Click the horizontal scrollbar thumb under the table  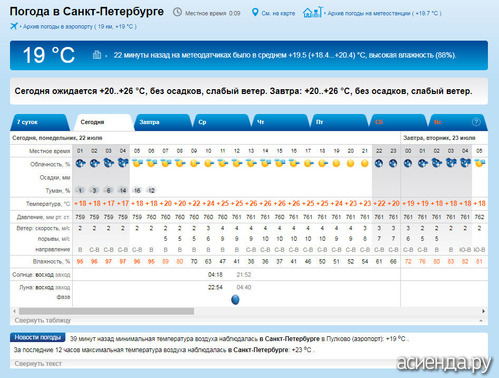106,311
